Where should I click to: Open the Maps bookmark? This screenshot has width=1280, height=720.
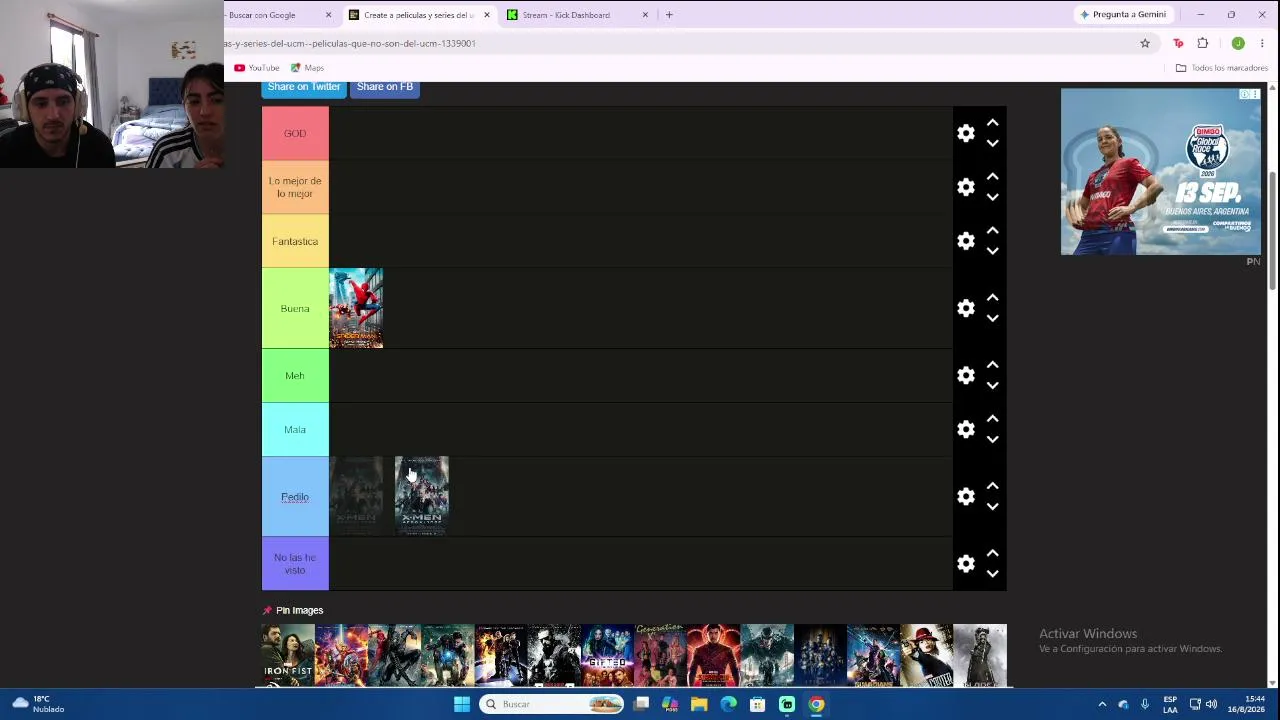tap(307, 68)
